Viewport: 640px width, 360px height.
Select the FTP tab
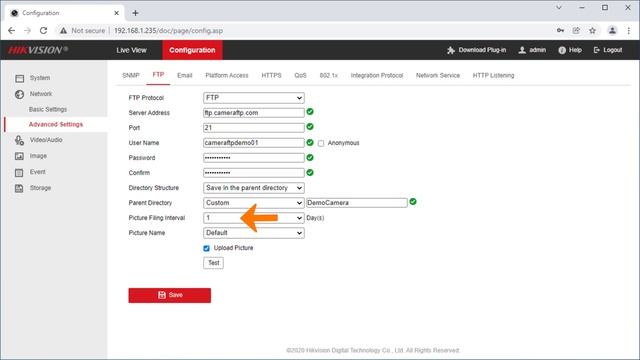pyautogui.click(x=158, y=75)
